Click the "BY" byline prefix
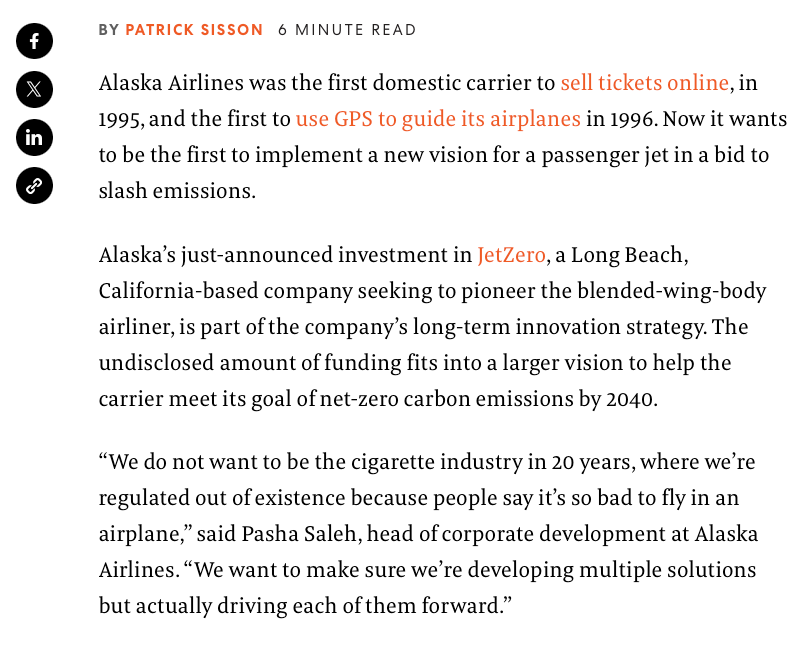This screenshot has height=649, width=806. [x=109, y=30]
